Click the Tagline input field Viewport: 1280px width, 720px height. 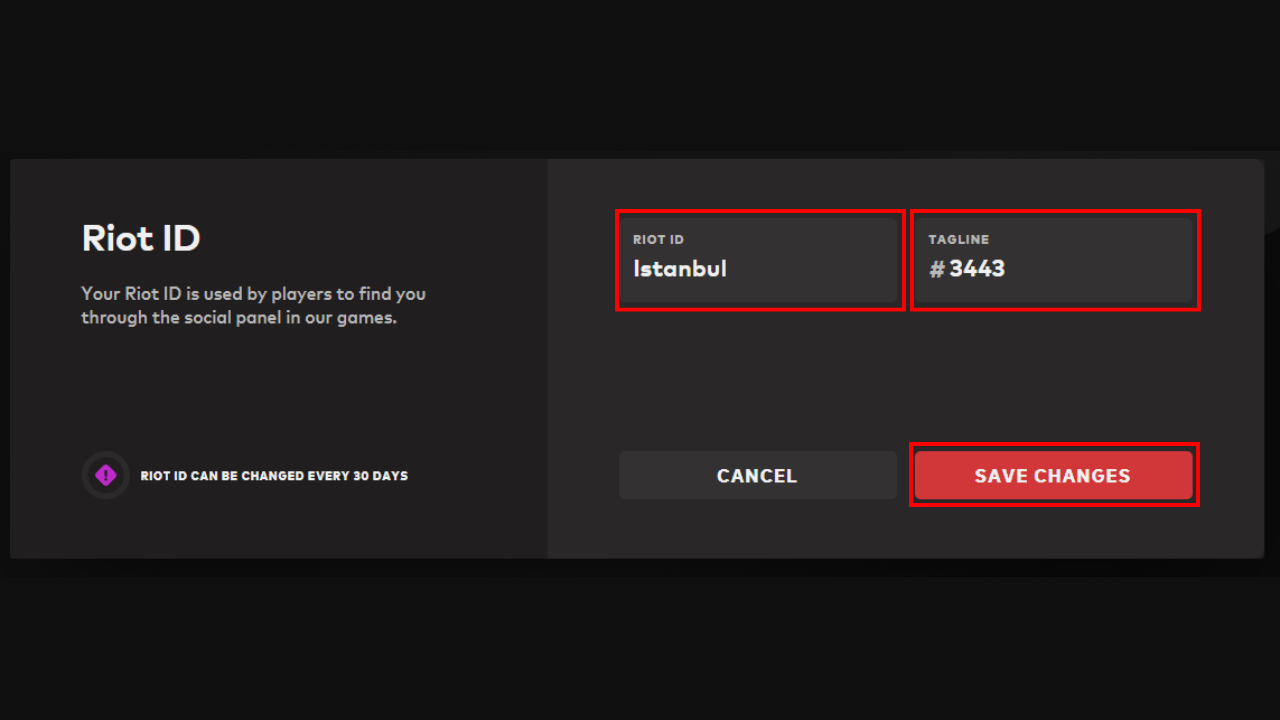1055,260
